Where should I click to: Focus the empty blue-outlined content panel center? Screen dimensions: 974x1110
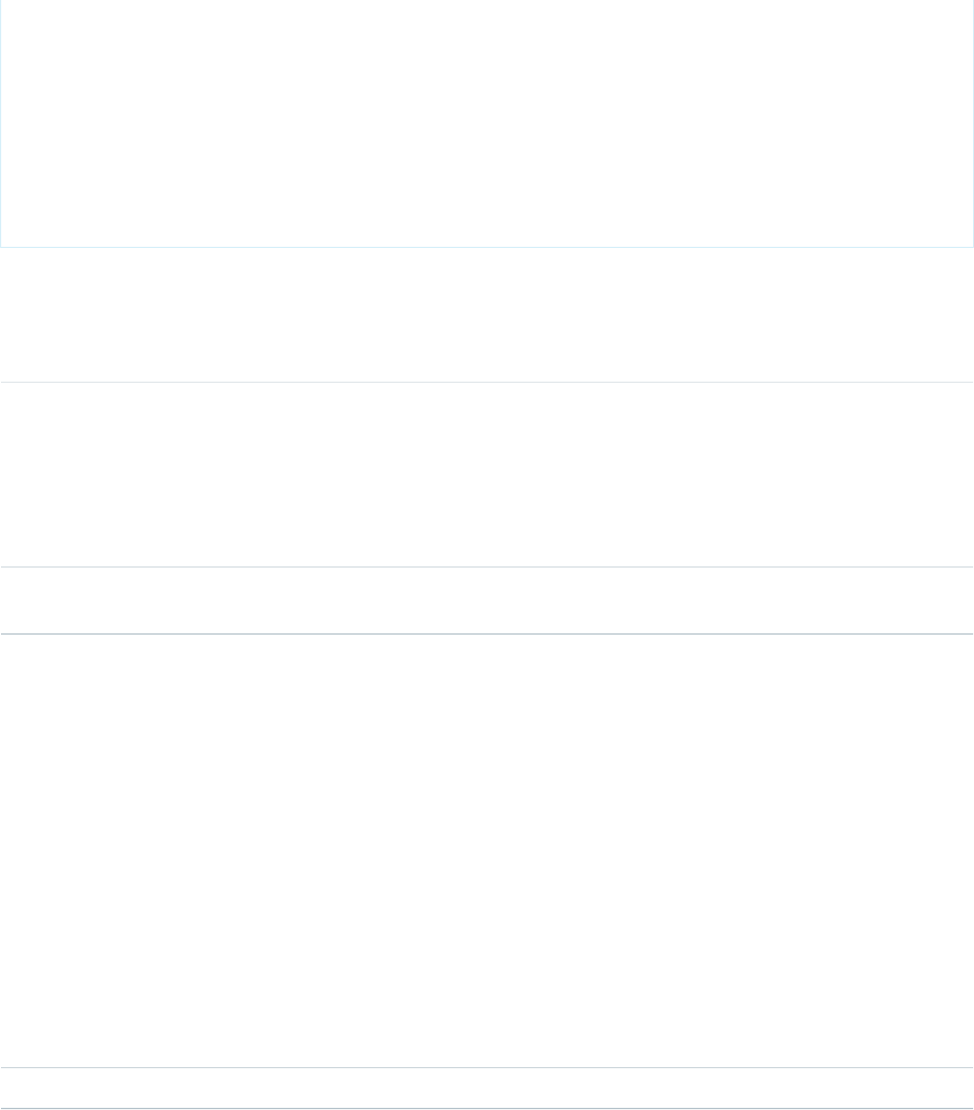point(487,123)
